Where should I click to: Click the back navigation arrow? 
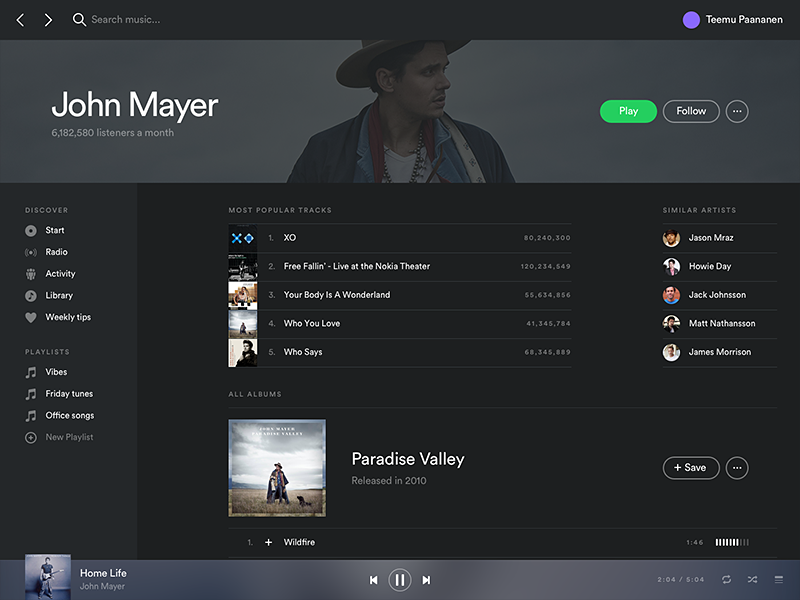(x=20, y=20)
